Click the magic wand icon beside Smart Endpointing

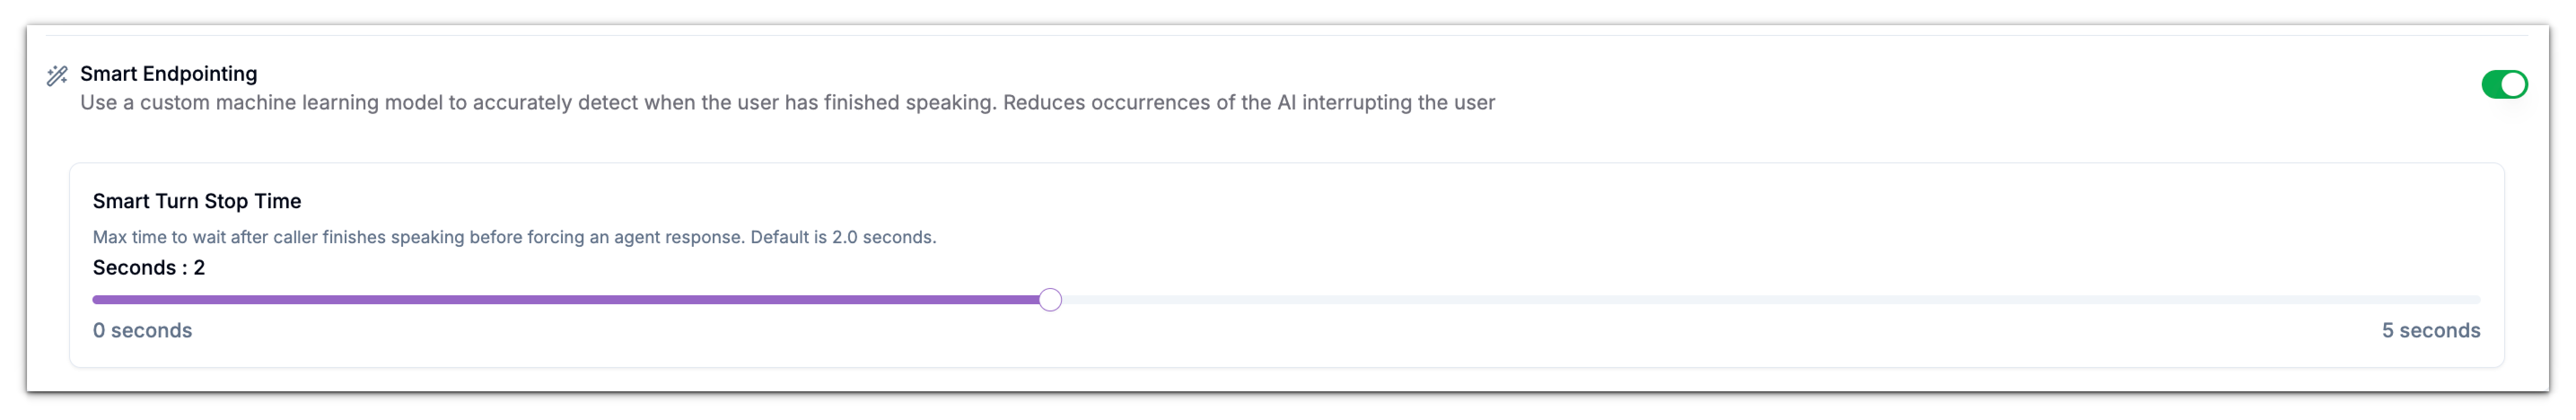57,75
